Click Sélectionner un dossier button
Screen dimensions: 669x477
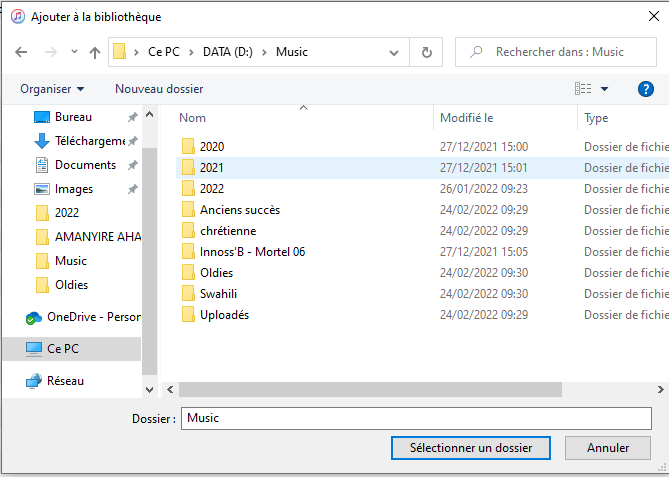pos(471,448)
